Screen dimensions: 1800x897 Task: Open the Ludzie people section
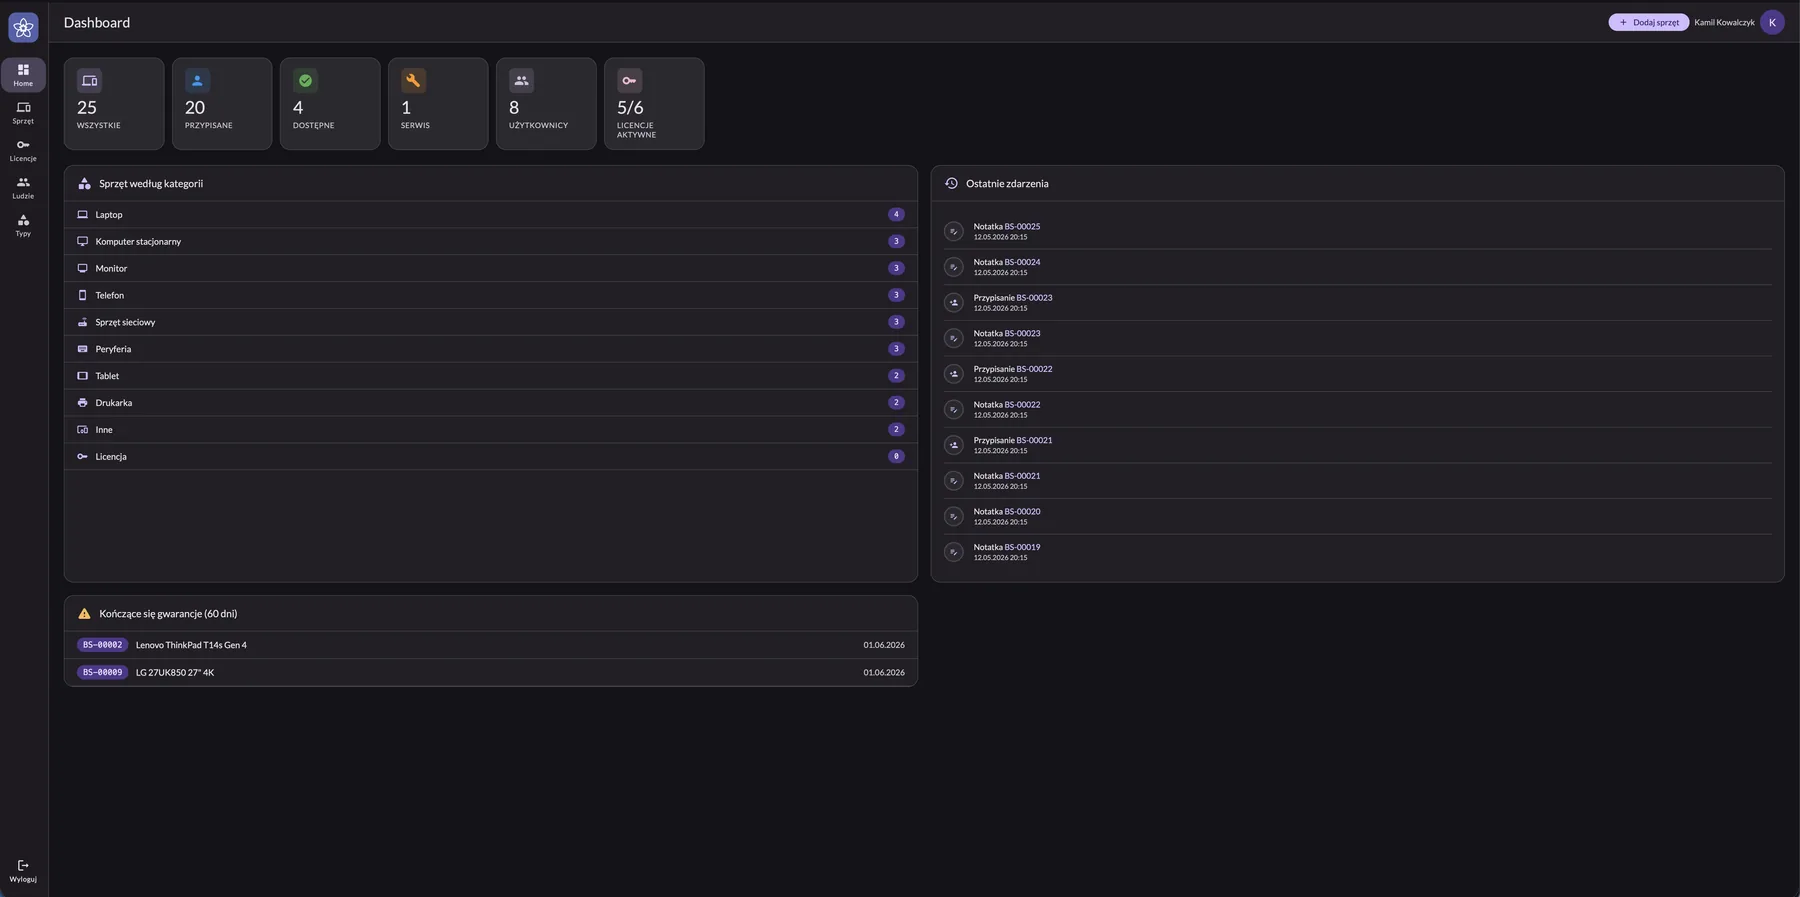click(23, 188)
